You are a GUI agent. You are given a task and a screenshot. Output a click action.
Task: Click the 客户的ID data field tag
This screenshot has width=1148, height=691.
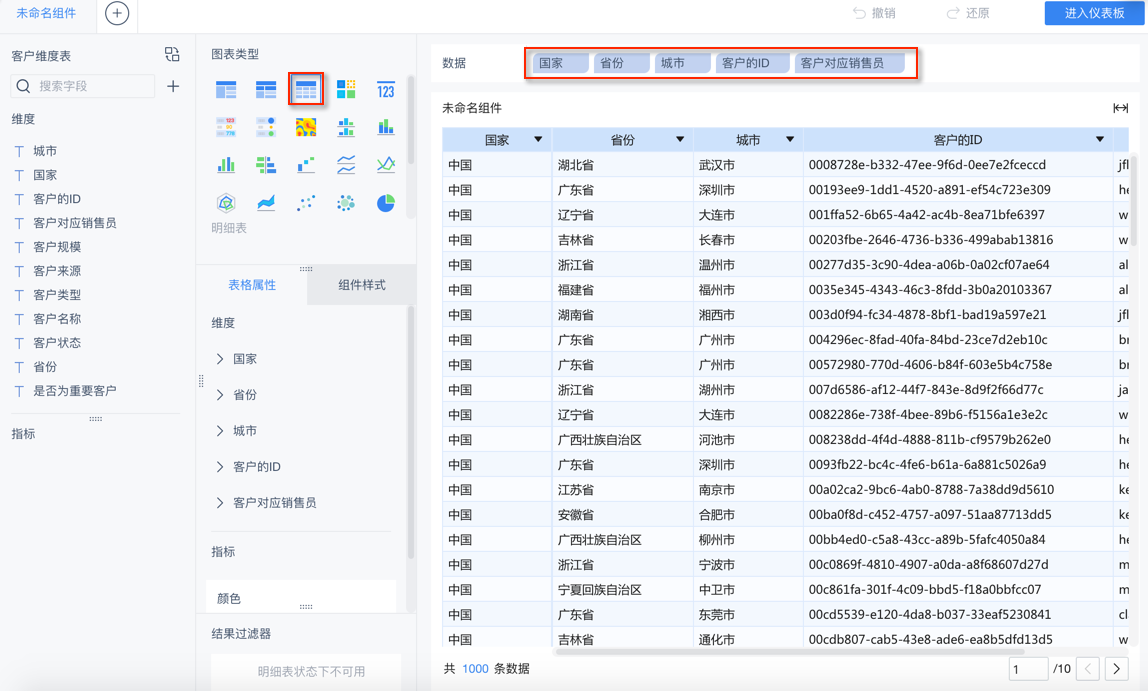(753, 63)
